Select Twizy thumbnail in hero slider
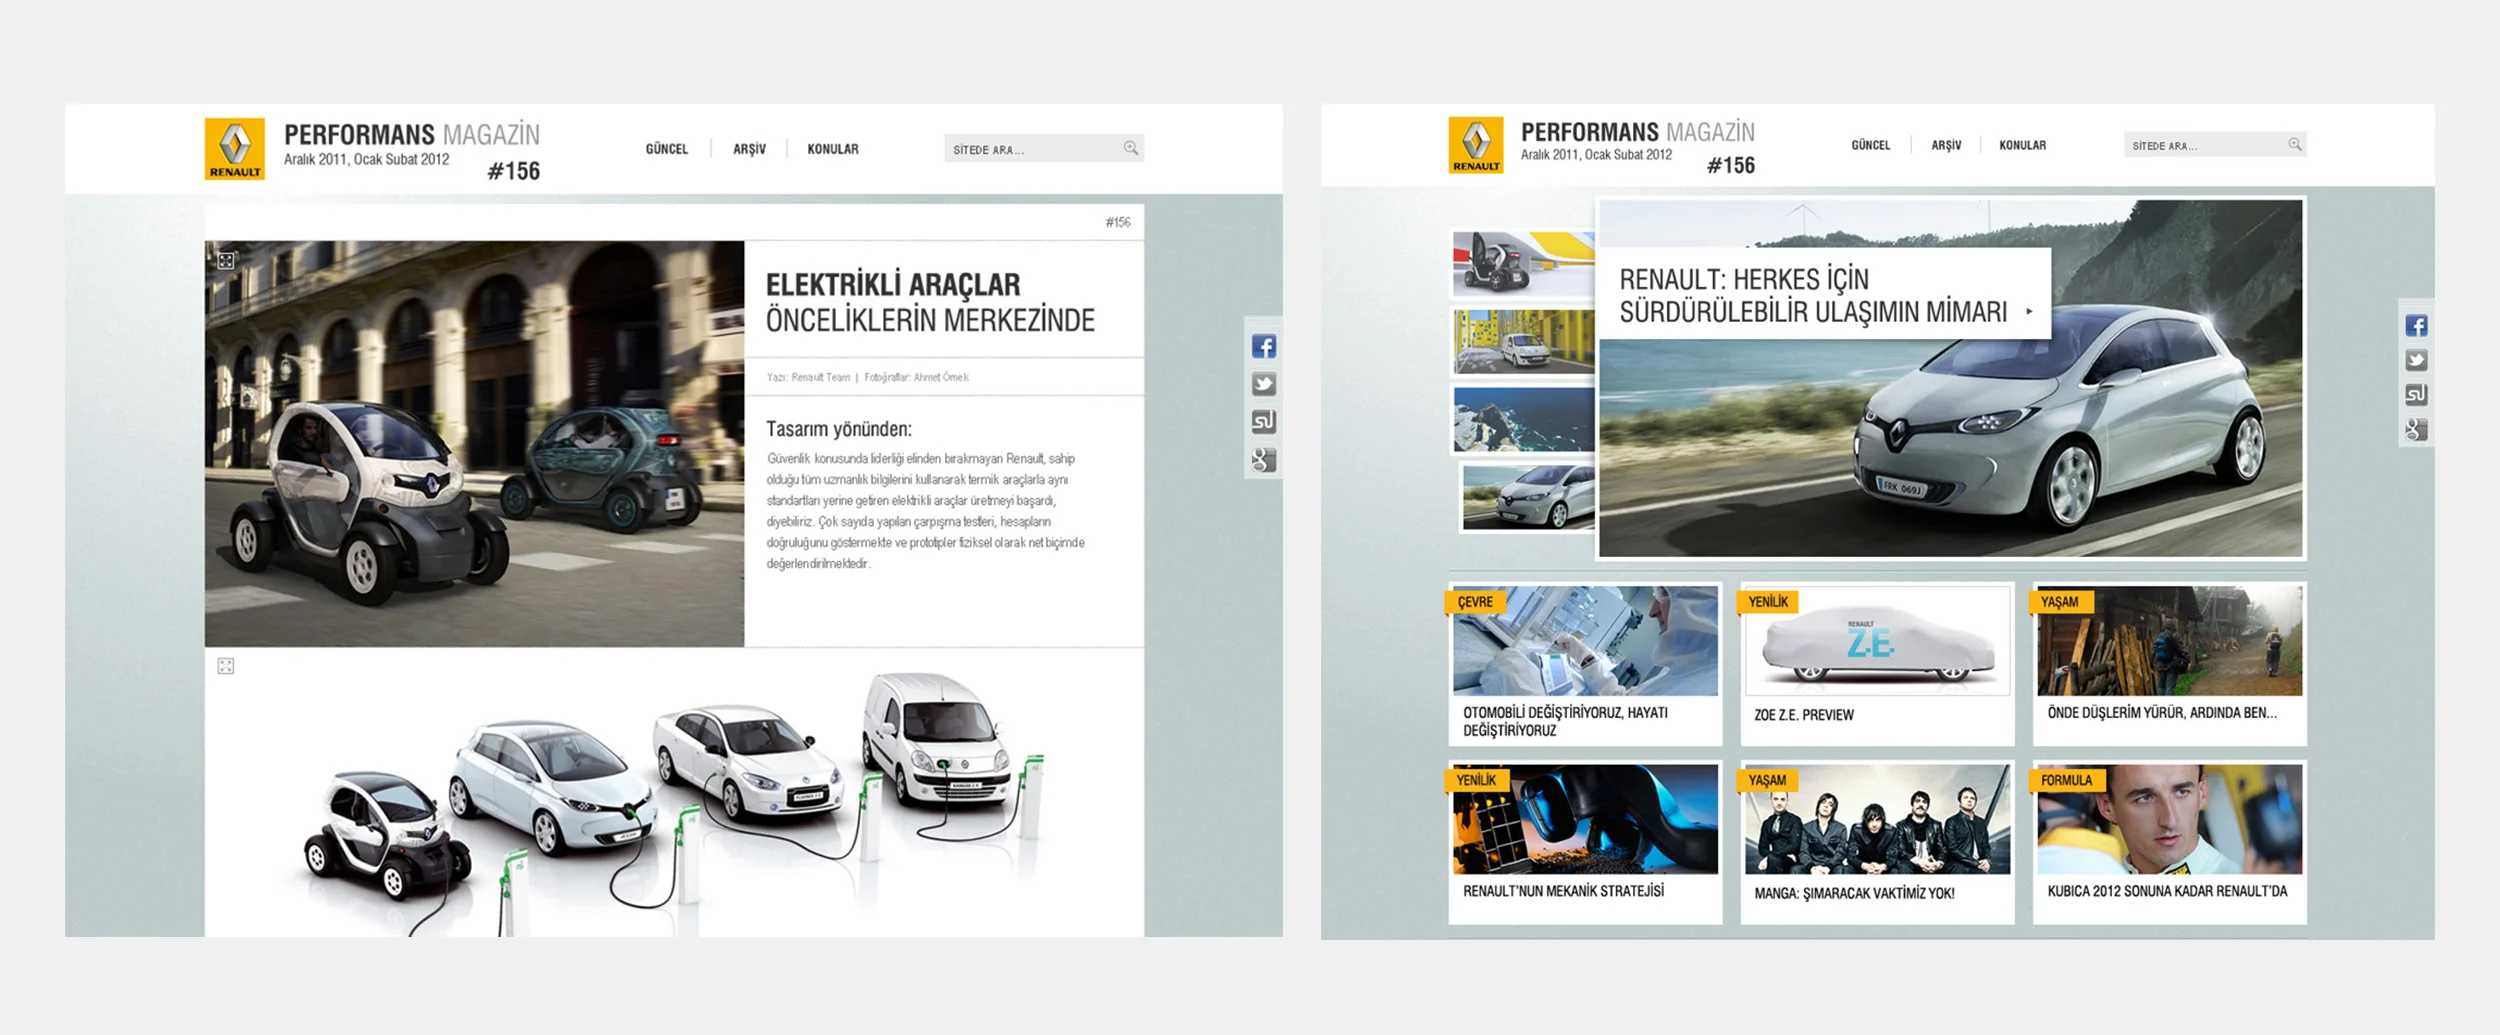This screenshot has width=2500, height=1035. tap(1523, 263)
